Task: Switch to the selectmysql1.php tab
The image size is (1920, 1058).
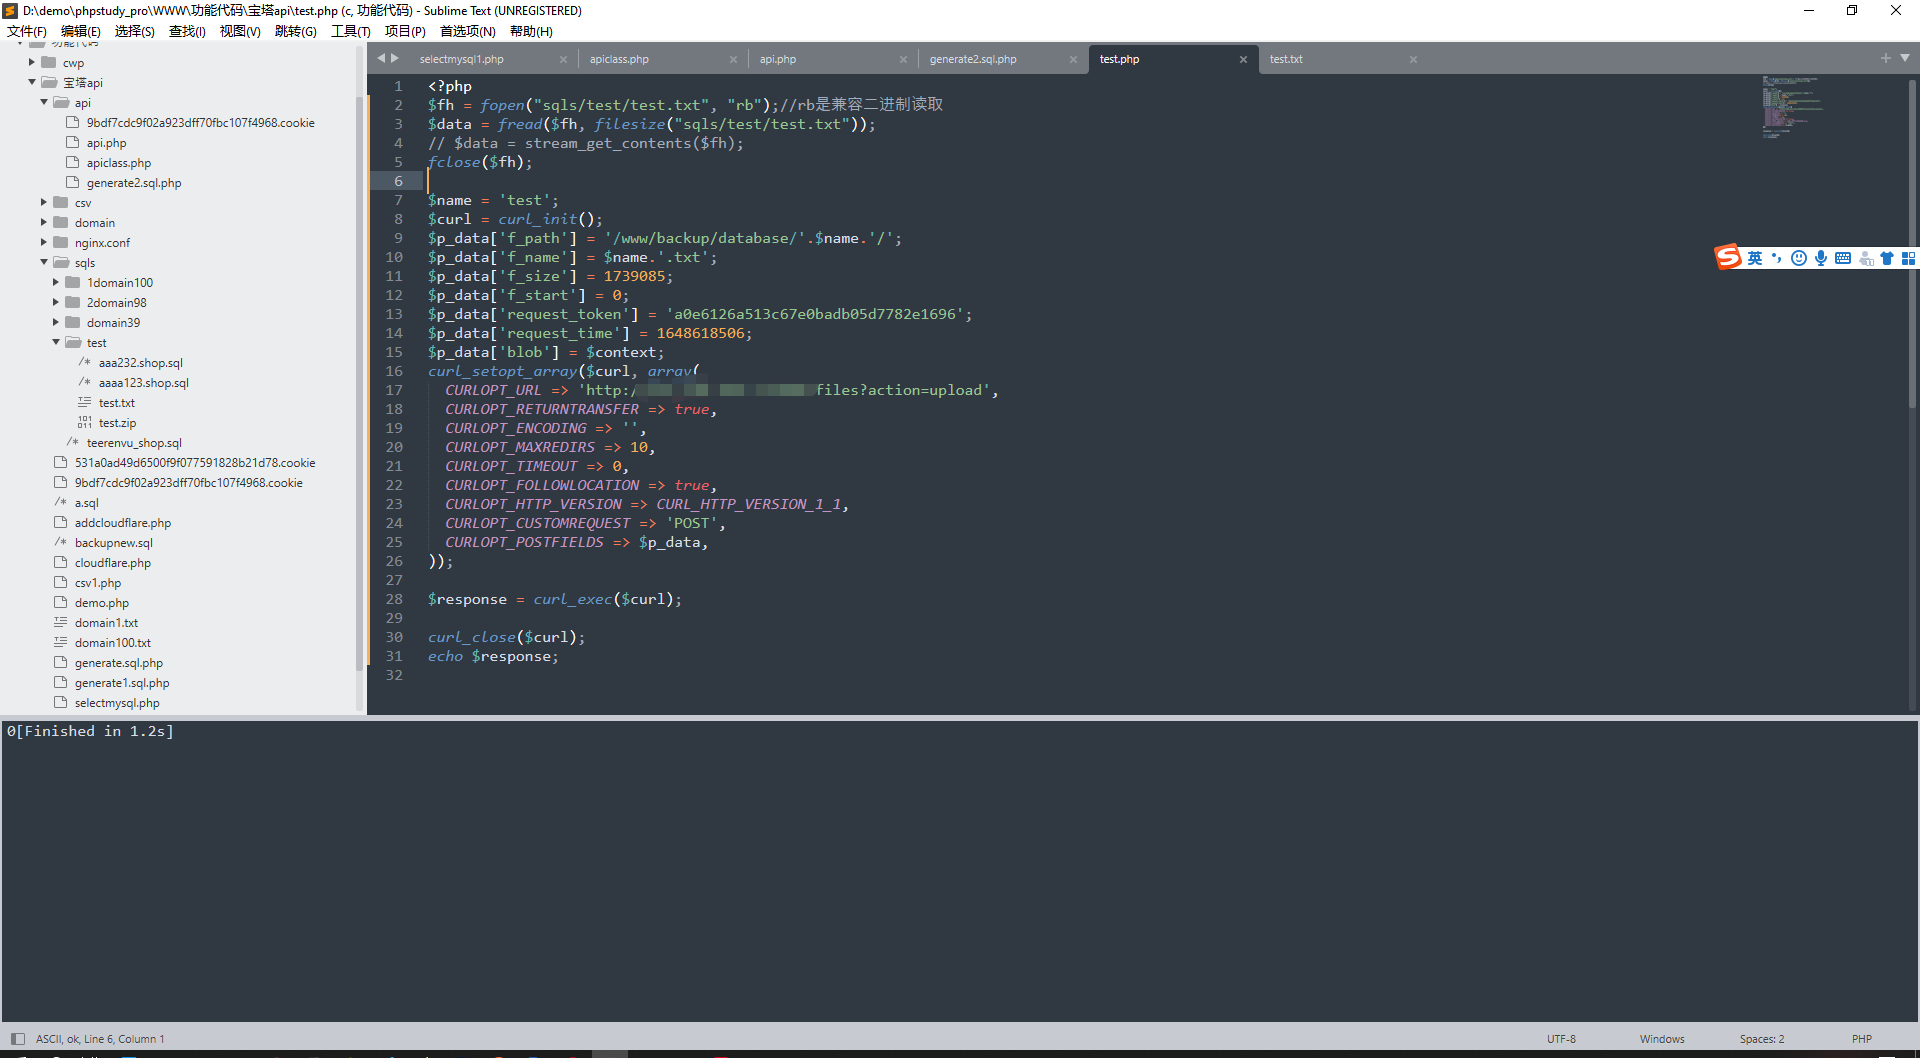Action: [462, 59]
